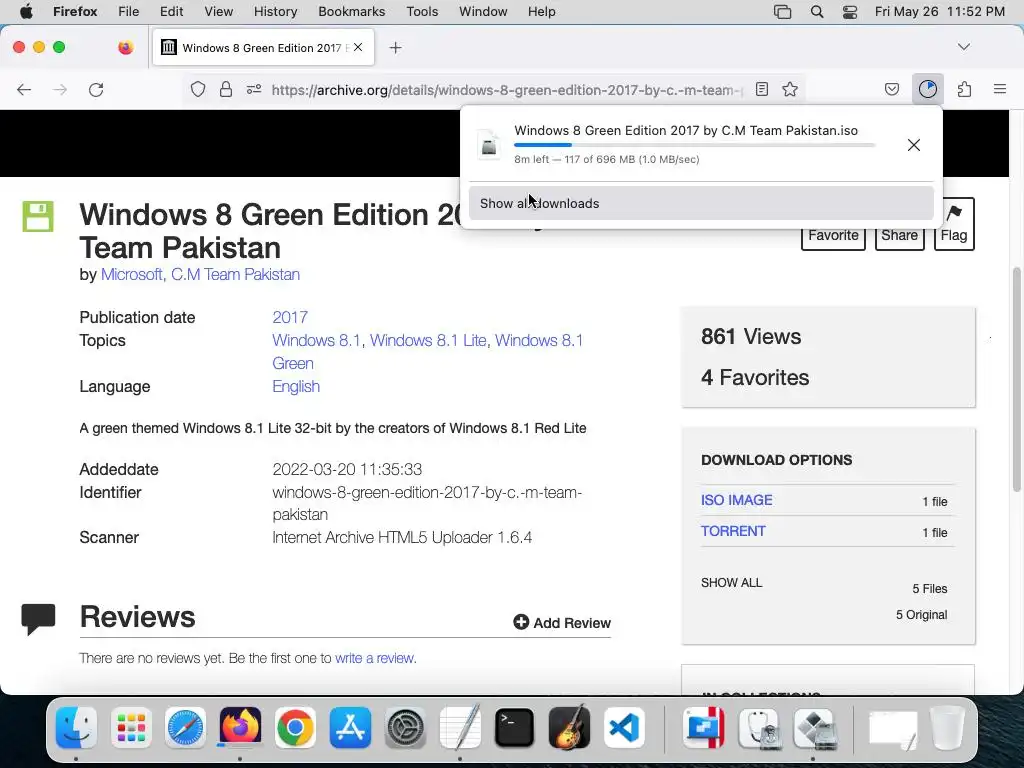Image resolution: width=1024 pixels, height=768 pixels.
Task: Click the page vertical scrollbar
Action: 1016,379
